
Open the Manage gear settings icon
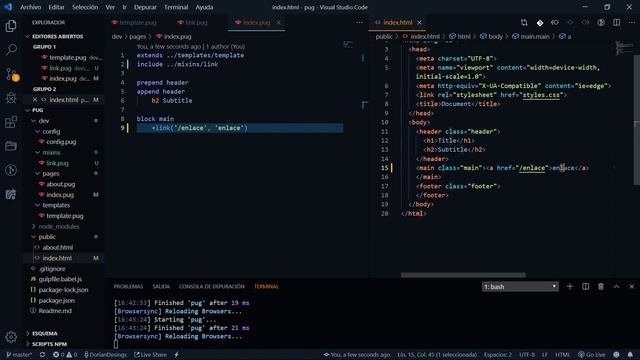click(11, 337)
